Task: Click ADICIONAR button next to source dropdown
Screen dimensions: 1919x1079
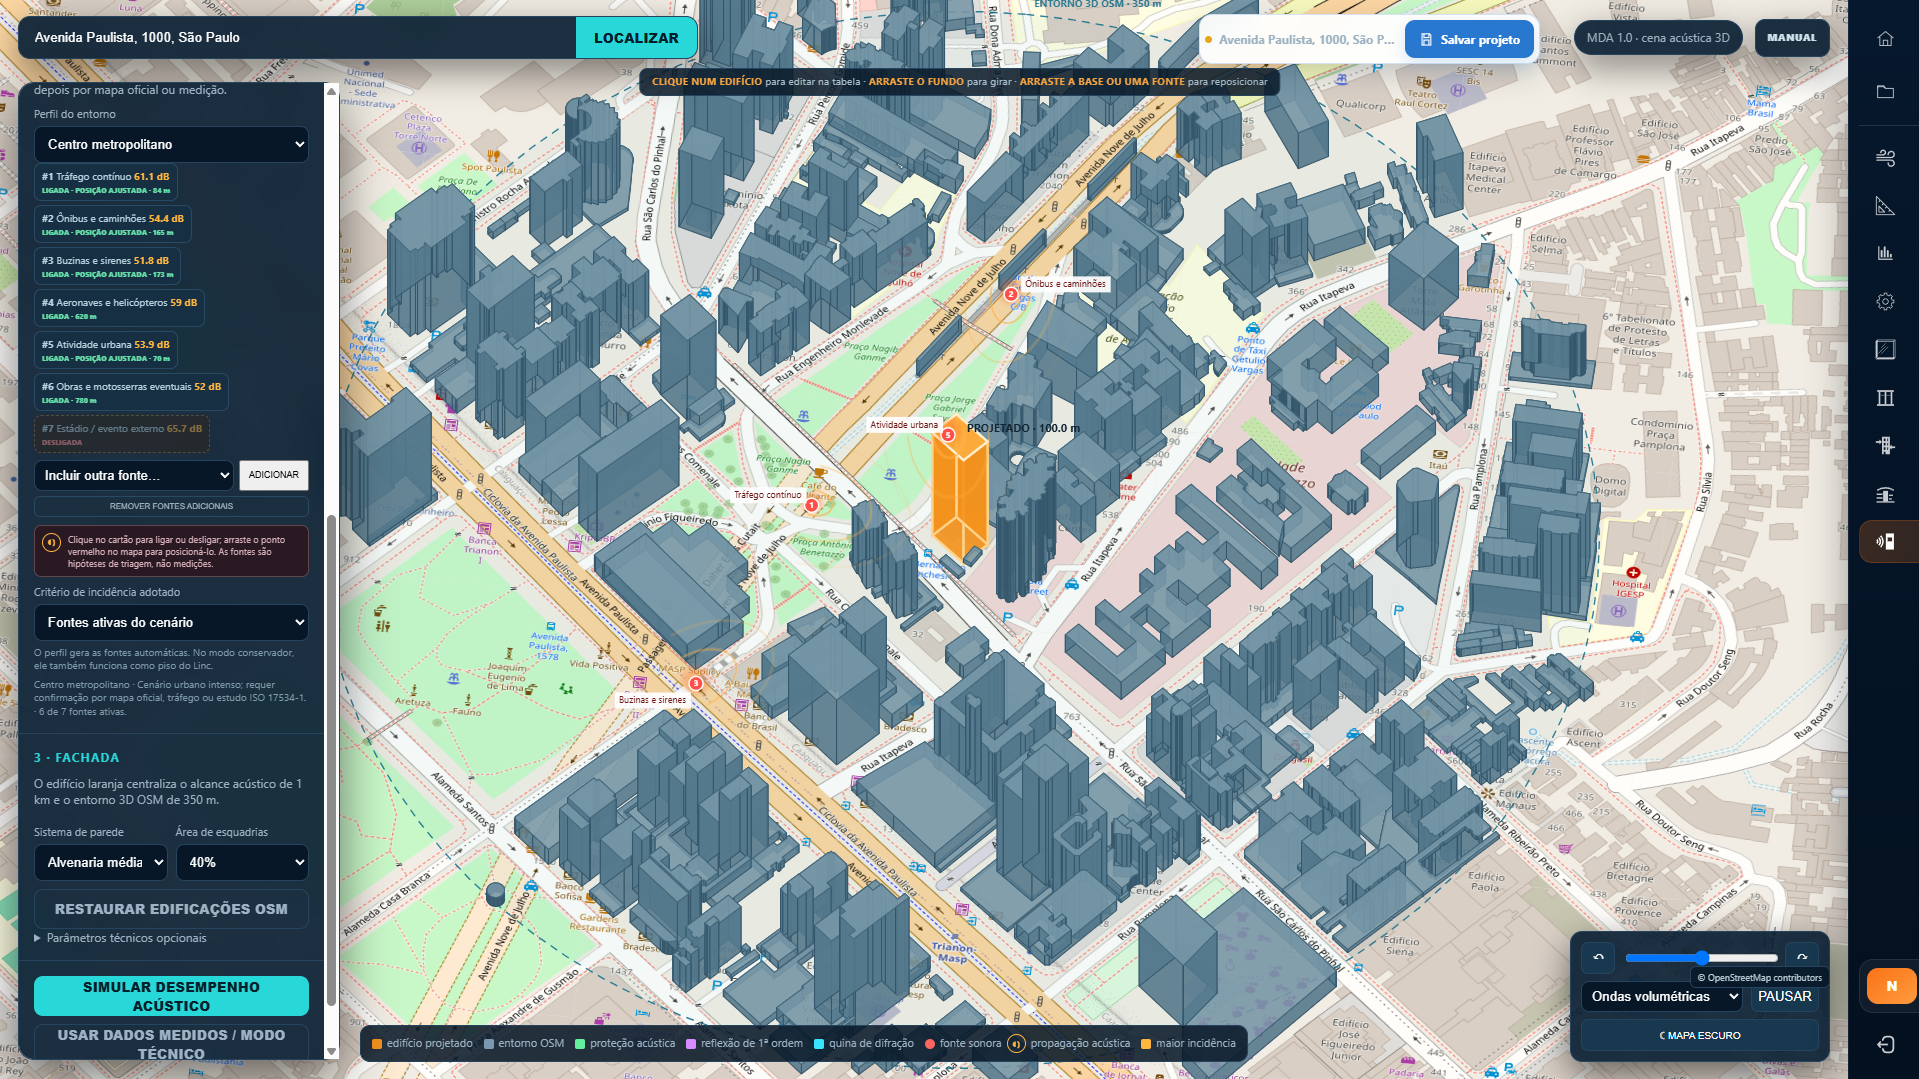Action: click(274, 475)
